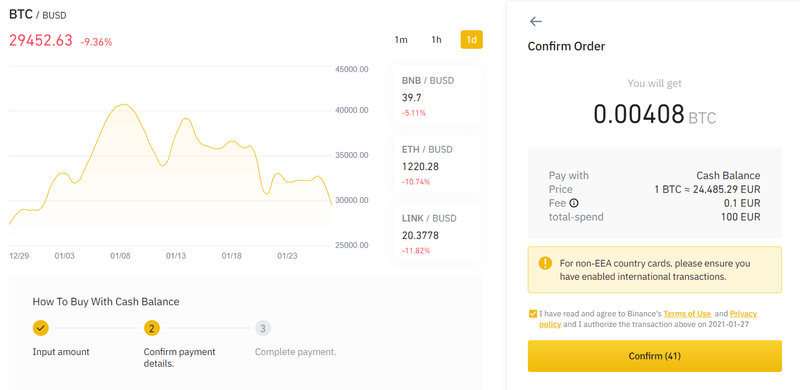Confirm the order with the yellow button
Screen dimensions: 800x390
tap(655, 356)
